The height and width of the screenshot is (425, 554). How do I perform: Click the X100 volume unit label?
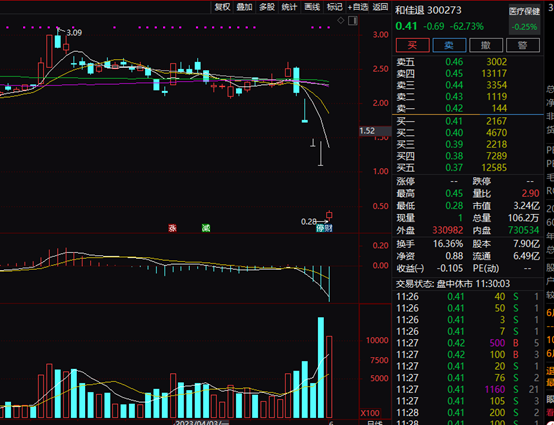(x=370, y=413)
